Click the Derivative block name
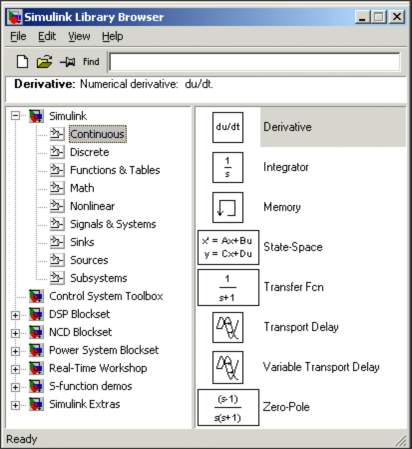412x449 pixels. 287,127
